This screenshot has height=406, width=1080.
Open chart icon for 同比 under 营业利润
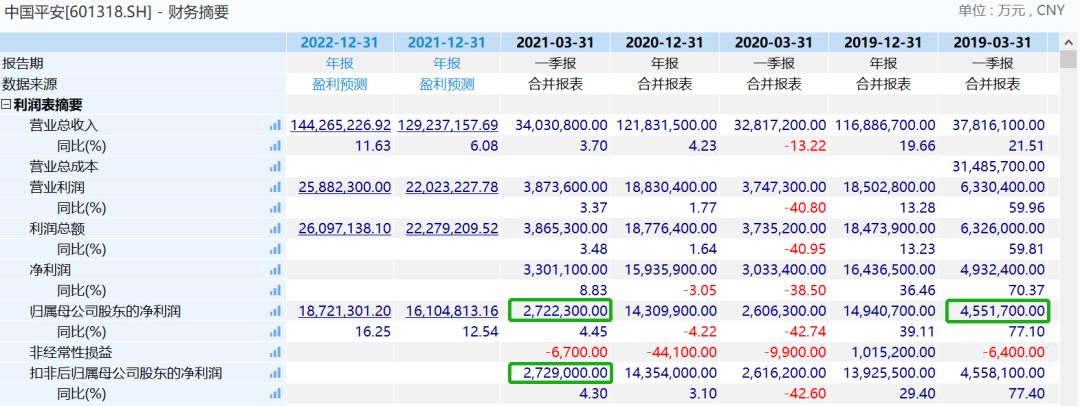click(x=276, y=208)
